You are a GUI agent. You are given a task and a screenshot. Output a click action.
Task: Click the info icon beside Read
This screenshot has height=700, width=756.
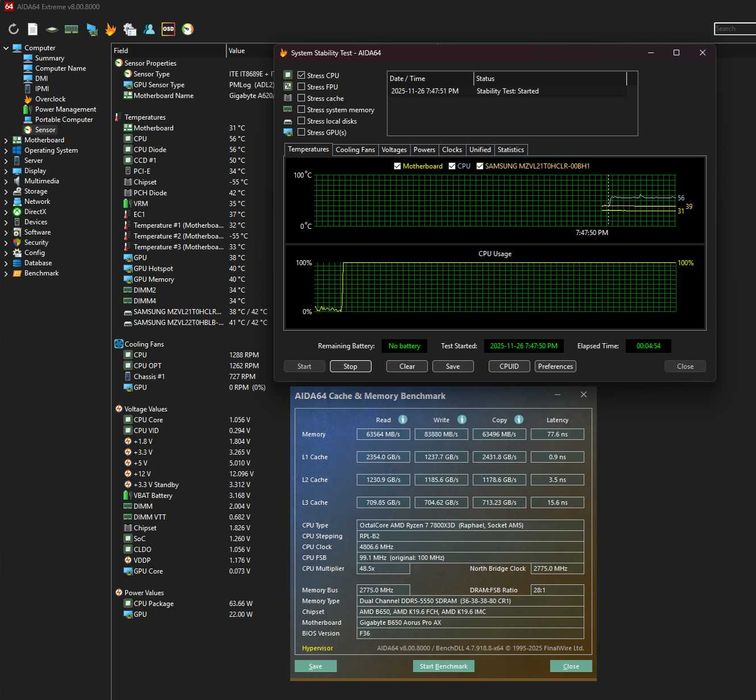click(403, 420)
